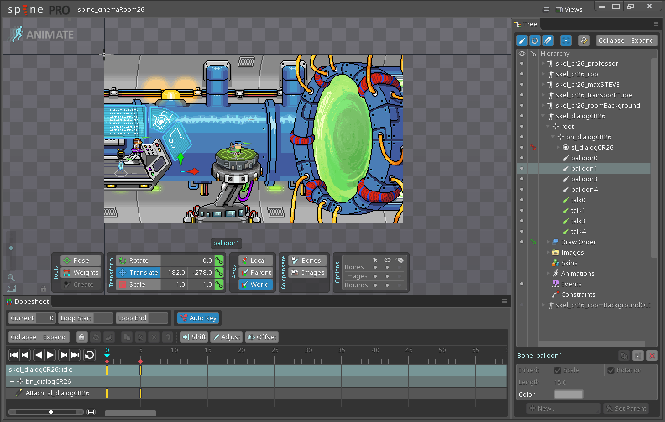
Task: Select Parent axes option
Action: click(x=255, y=272)
